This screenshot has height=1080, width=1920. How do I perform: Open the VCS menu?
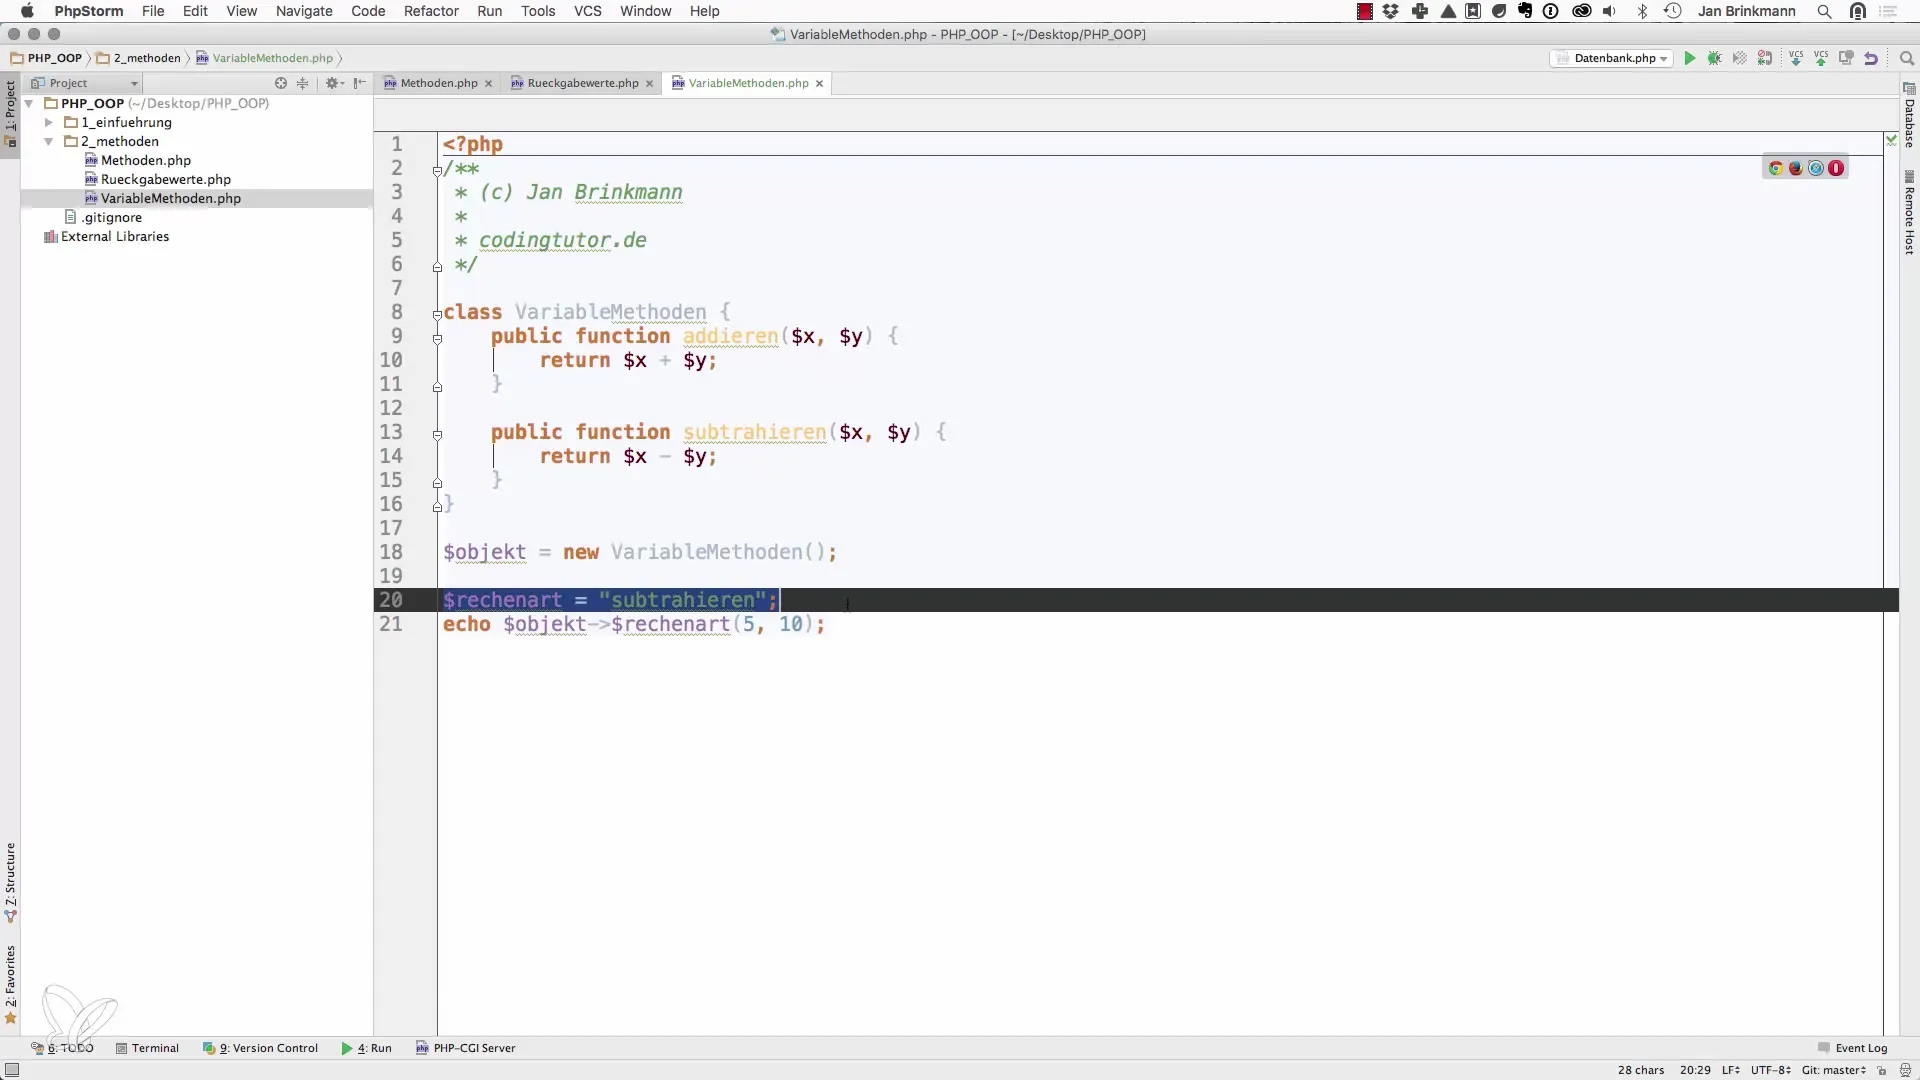click(x=588, y=11)
